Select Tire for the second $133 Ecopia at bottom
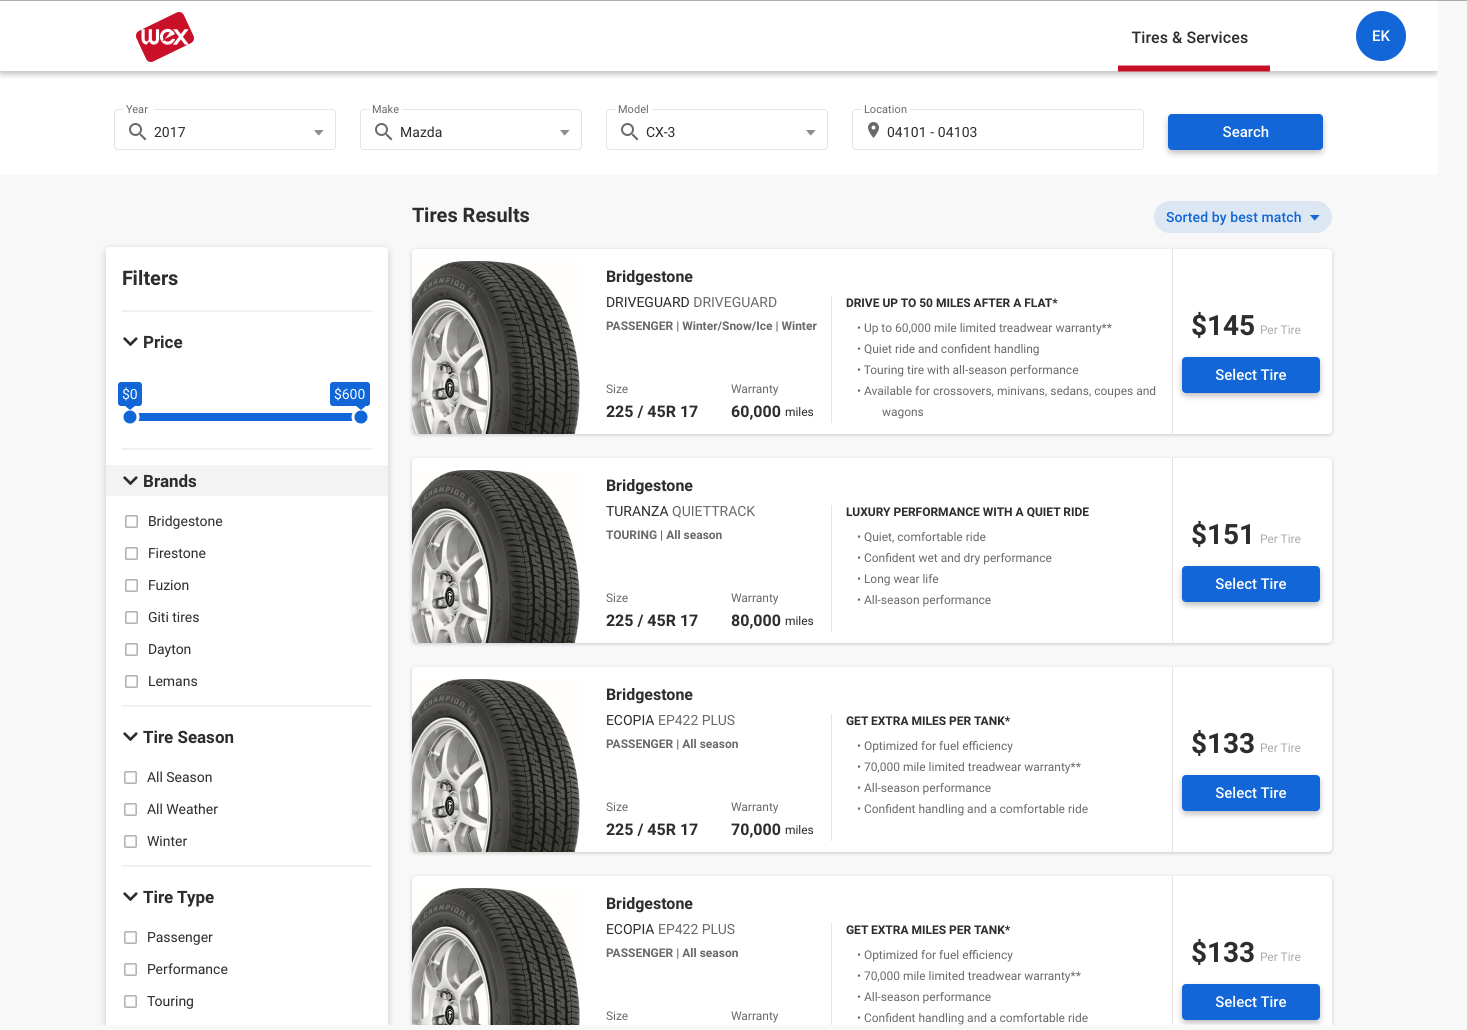1467x1030 pixels. coord(1250,1002)
